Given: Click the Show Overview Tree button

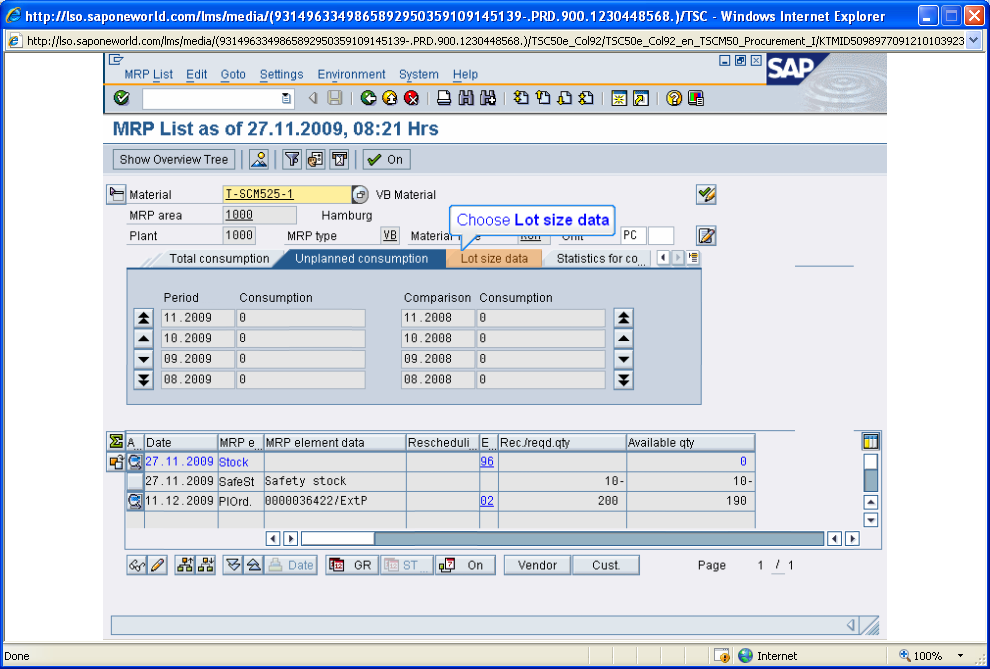Looking at the screenshot, I should [x=174, y=160].
